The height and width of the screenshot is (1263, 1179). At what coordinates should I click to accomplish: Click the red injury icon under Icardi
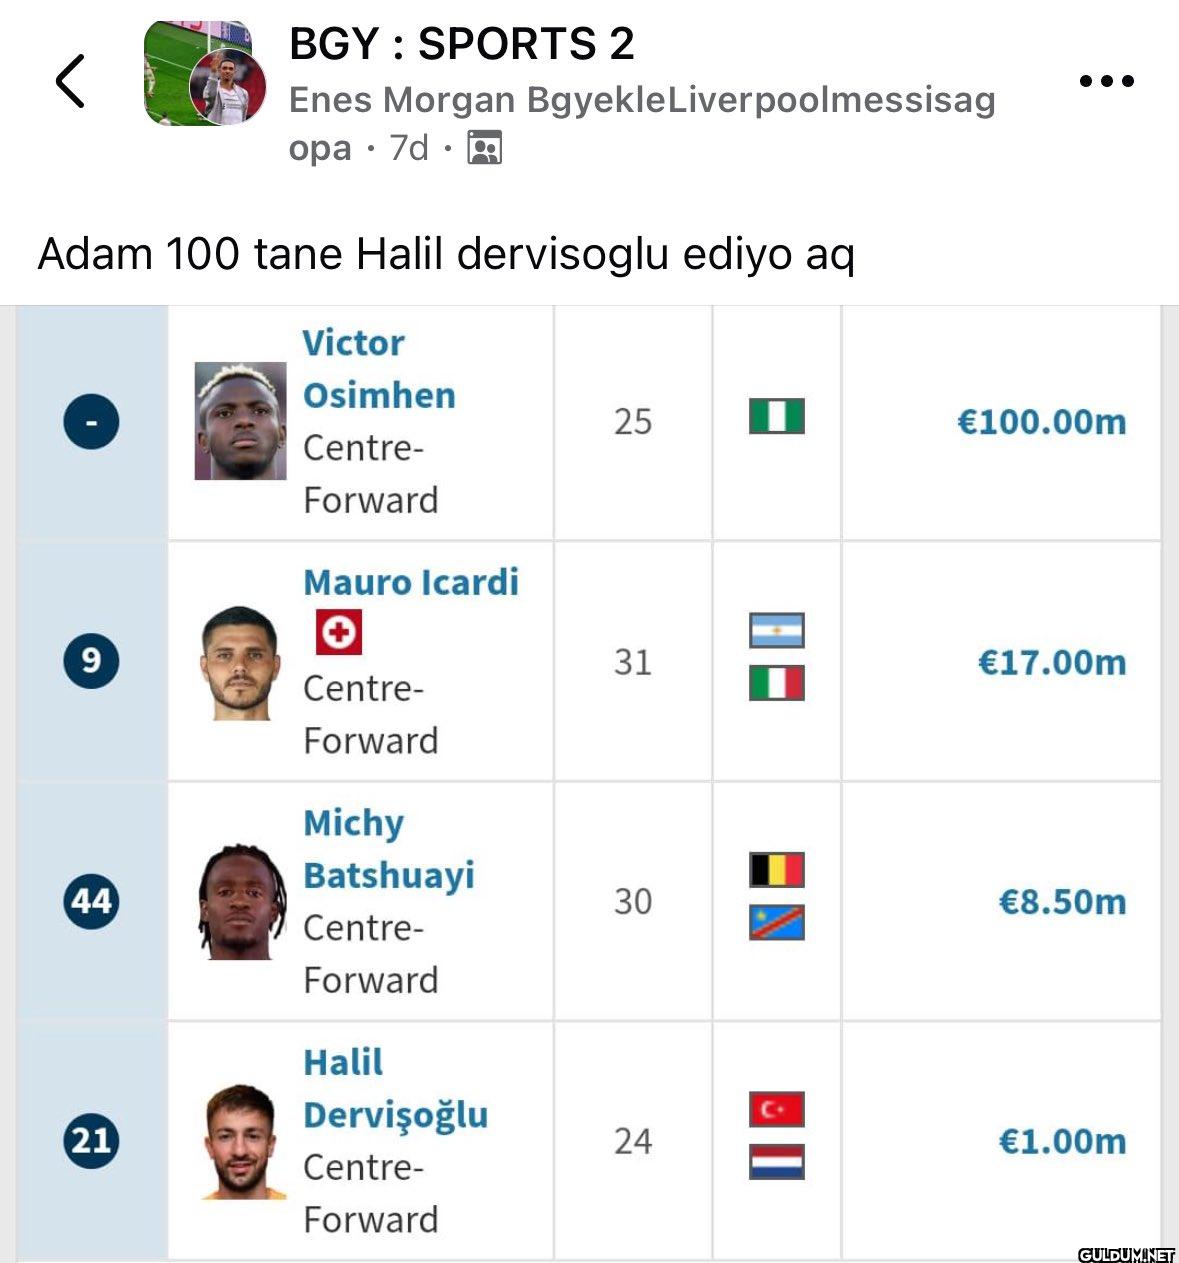(x=338, y=633)
